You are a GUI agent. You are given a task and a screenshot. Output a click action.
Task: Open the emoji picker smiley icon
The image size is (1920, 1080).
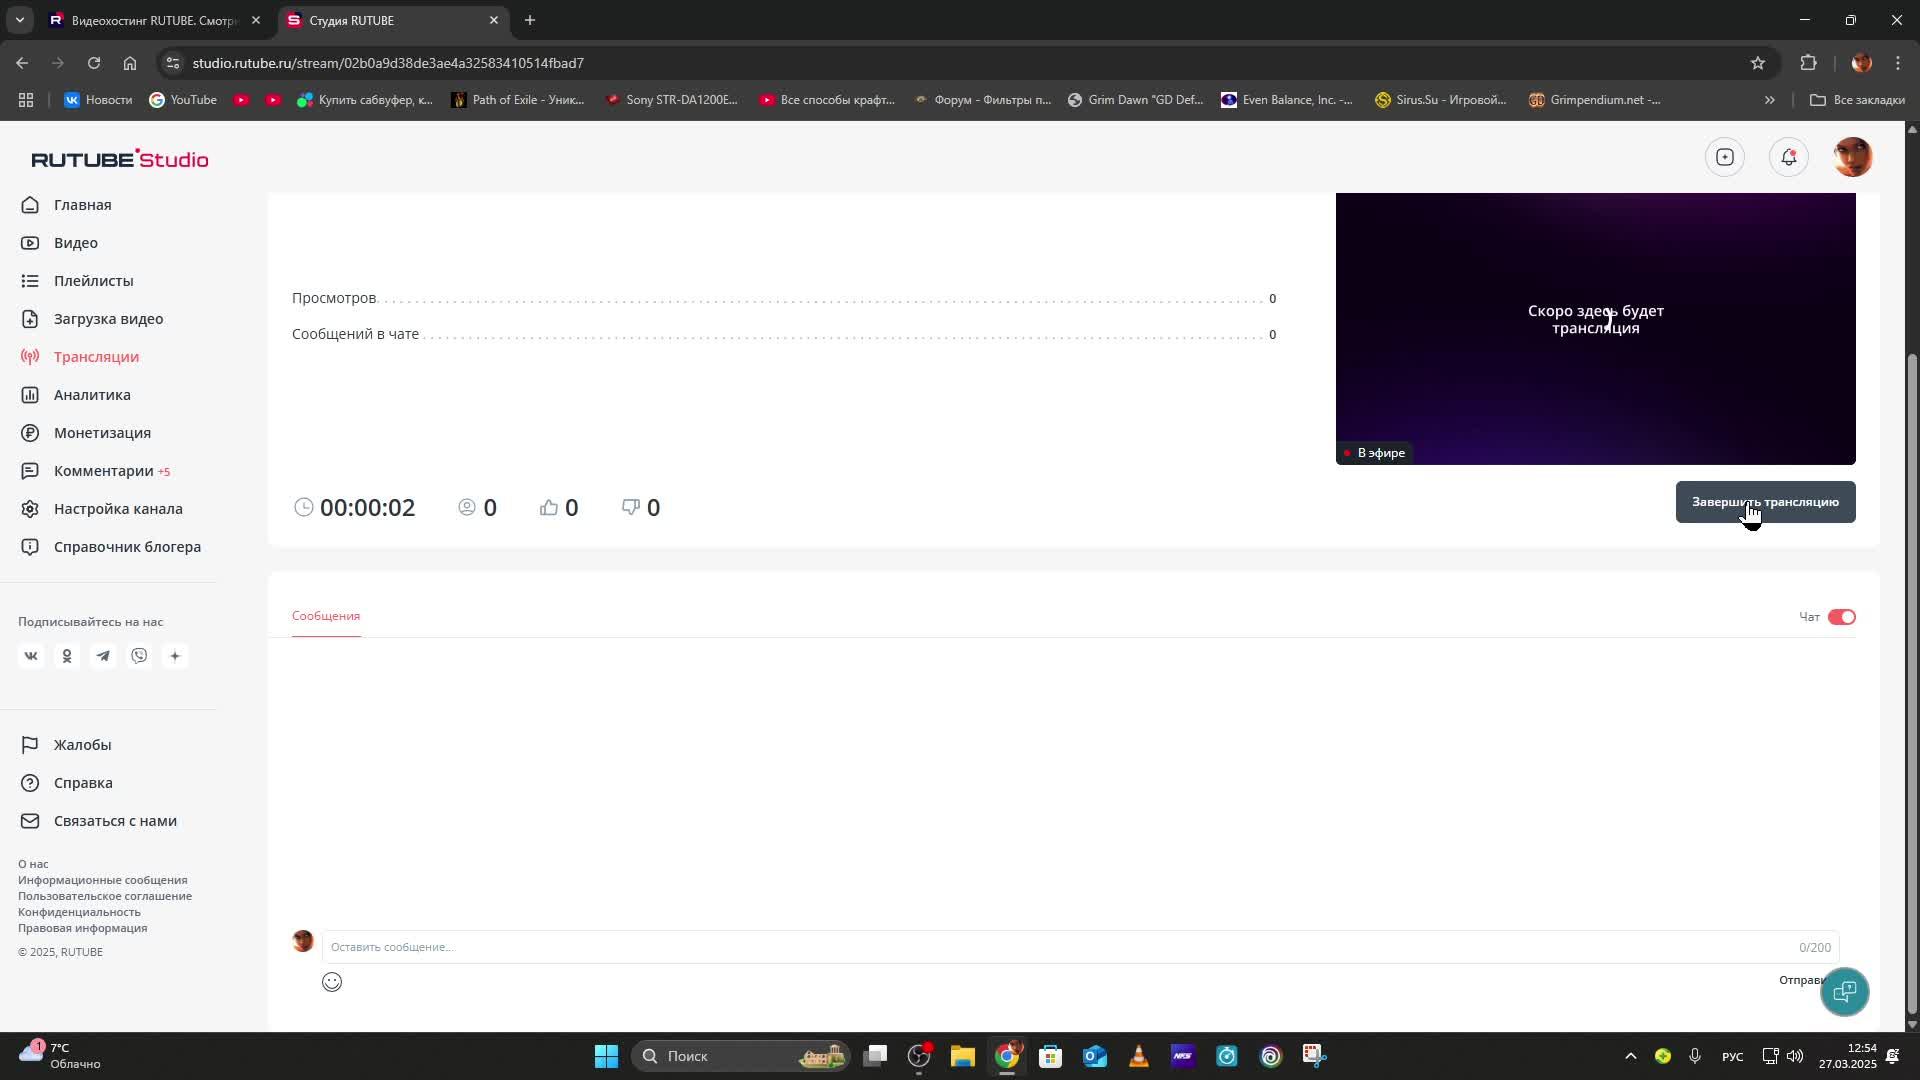(332, 982)
